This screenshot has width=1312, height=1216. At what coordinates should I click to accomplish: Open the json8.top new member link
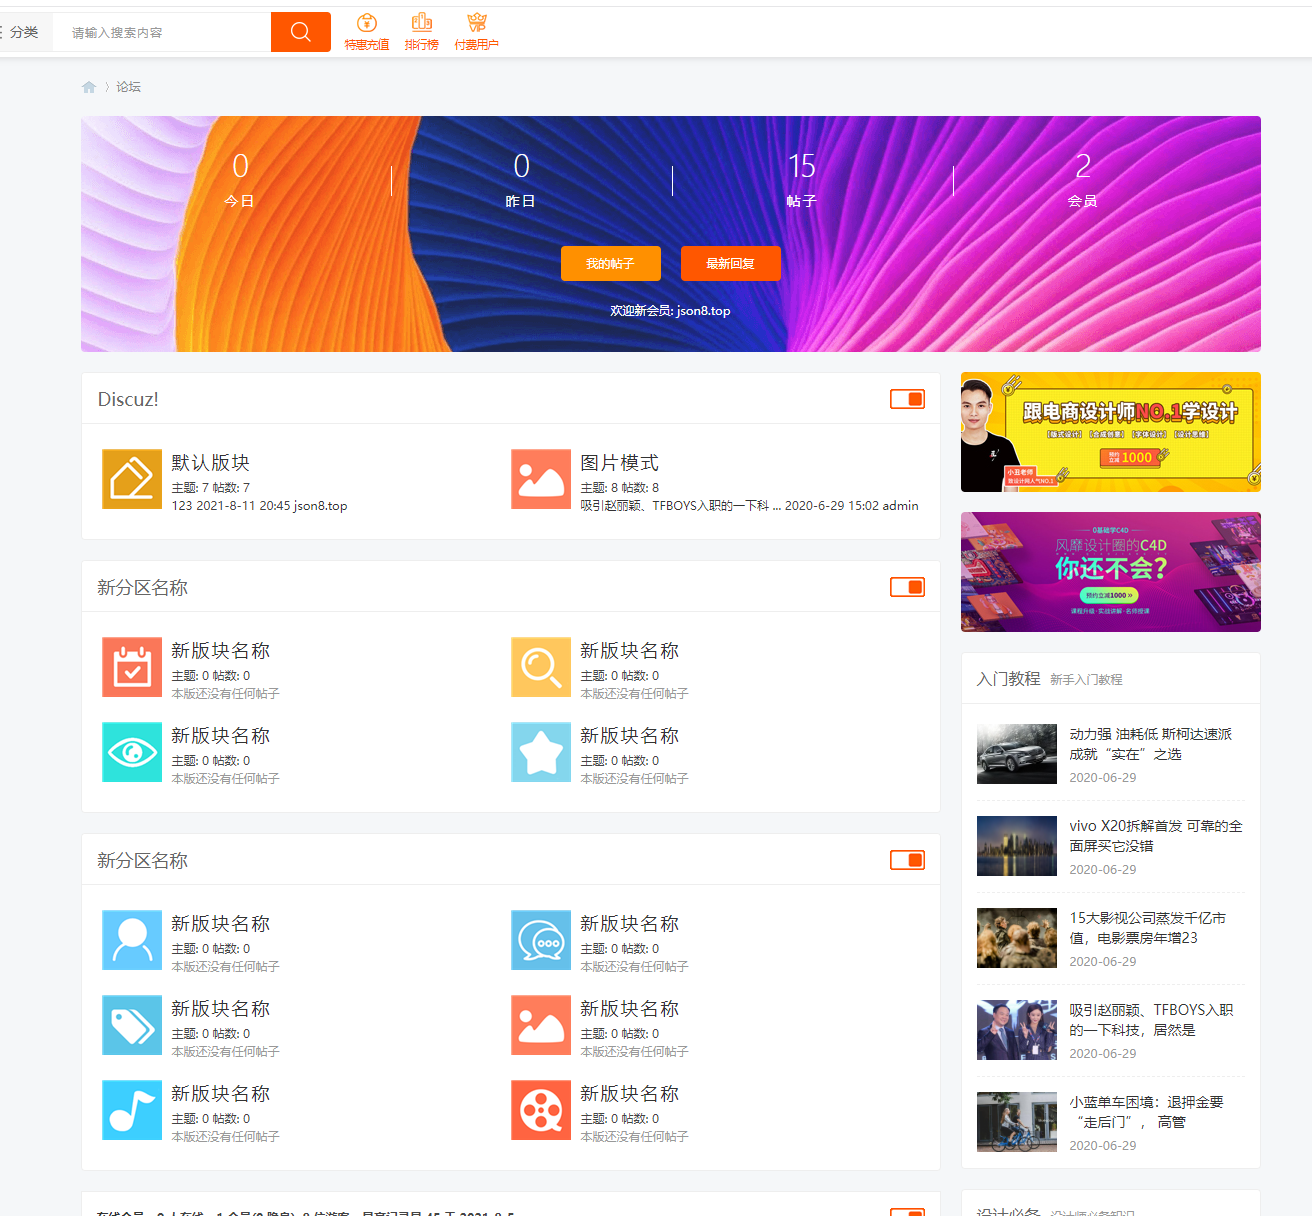pyautogui.click(x=703, y=311)
